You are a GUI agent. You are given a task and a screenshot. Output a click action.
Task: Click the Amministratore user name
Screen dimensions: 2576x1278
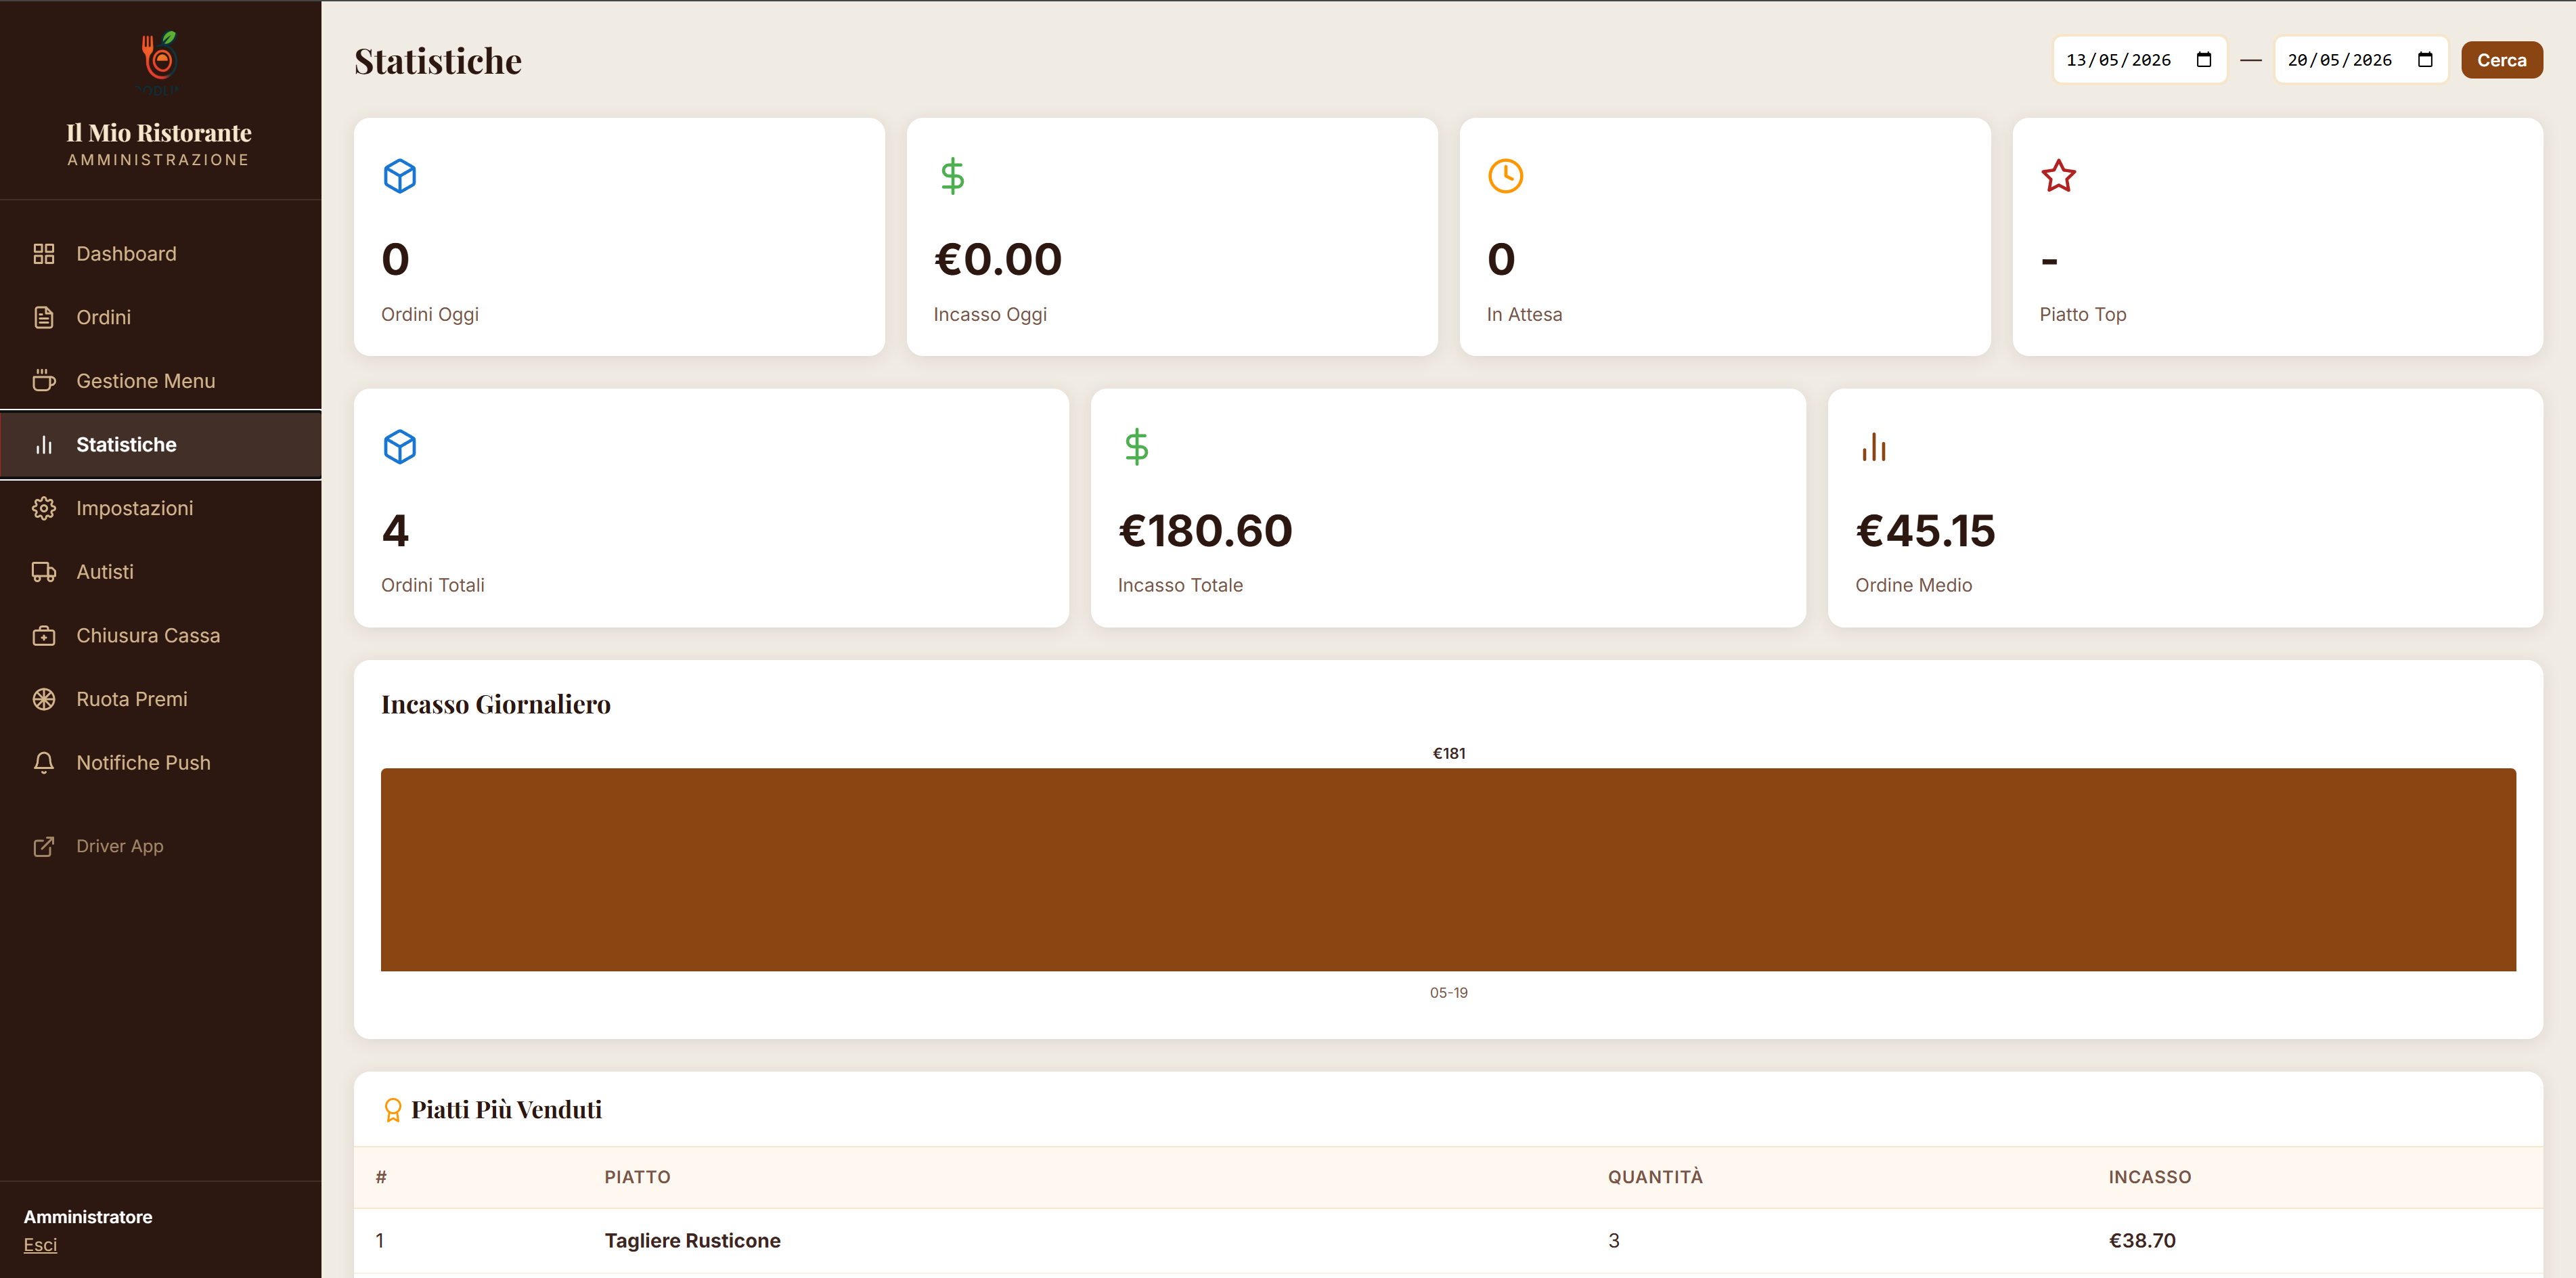(88, 1217)
